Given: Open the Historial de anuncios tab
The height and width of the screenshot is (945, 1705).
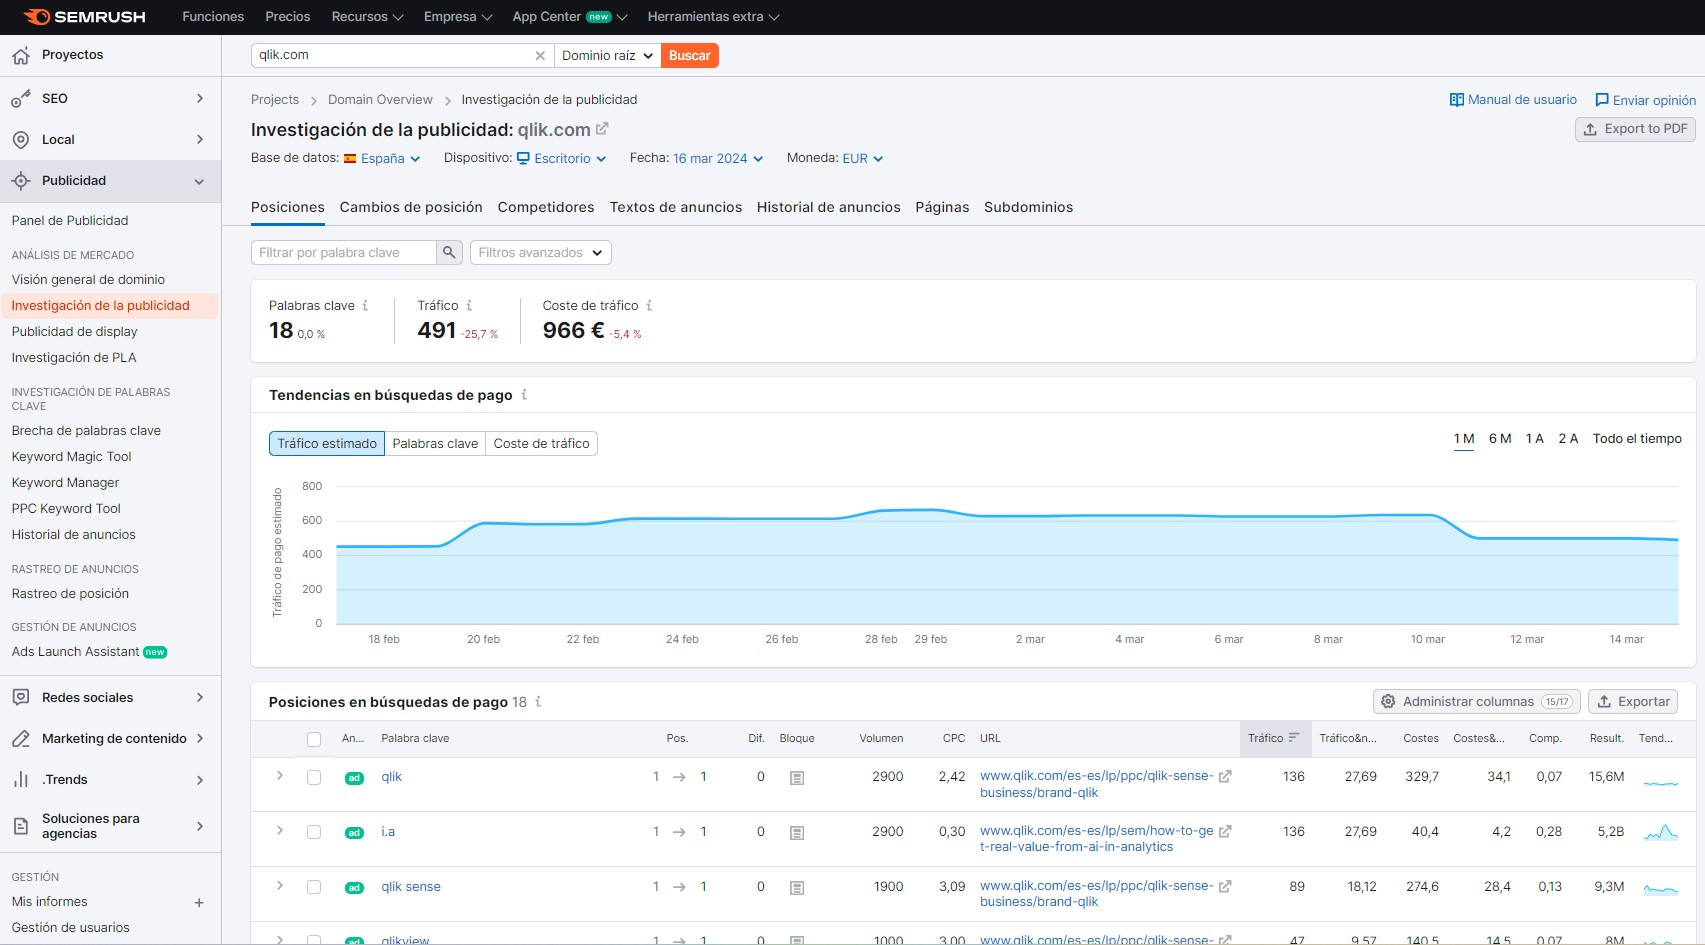Looking at the screenshot, I should point(828,207).
